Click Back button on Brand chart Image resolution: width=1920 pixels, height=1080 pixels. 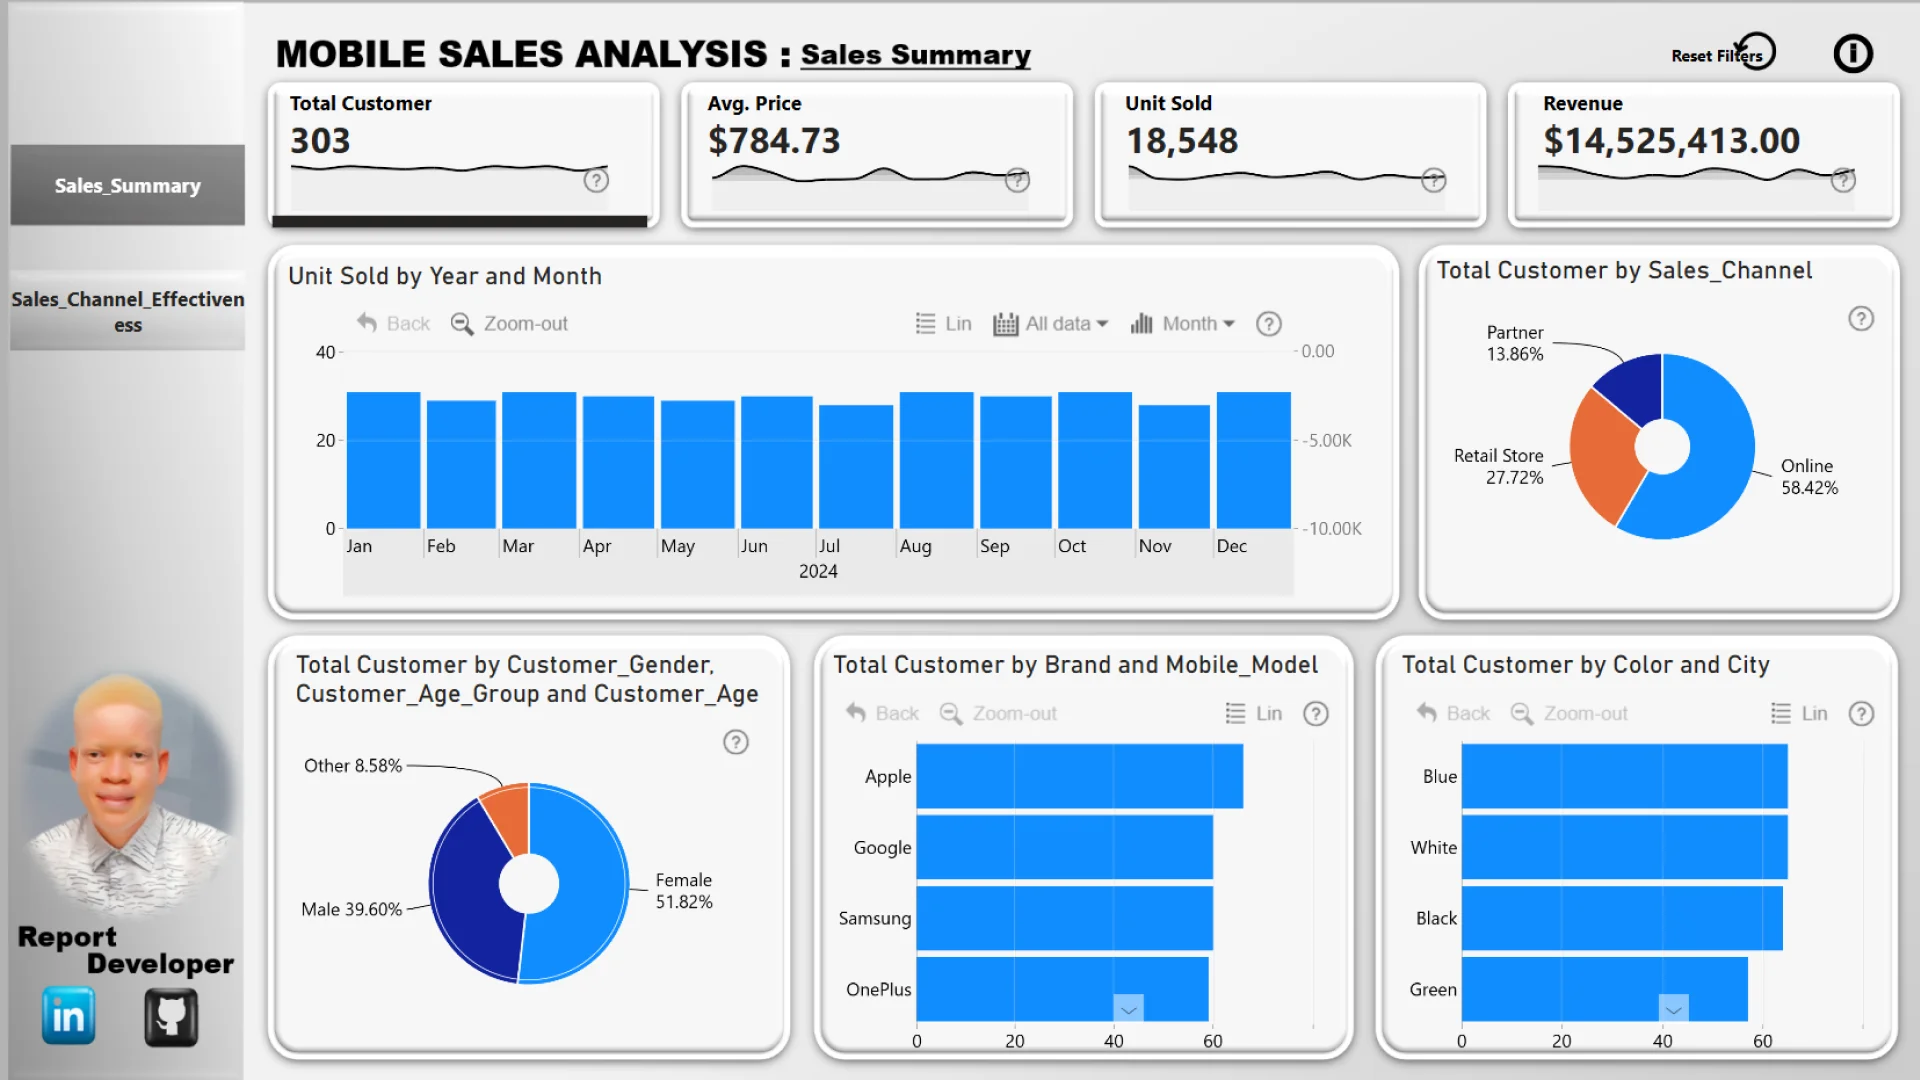[x=882, y=714]
